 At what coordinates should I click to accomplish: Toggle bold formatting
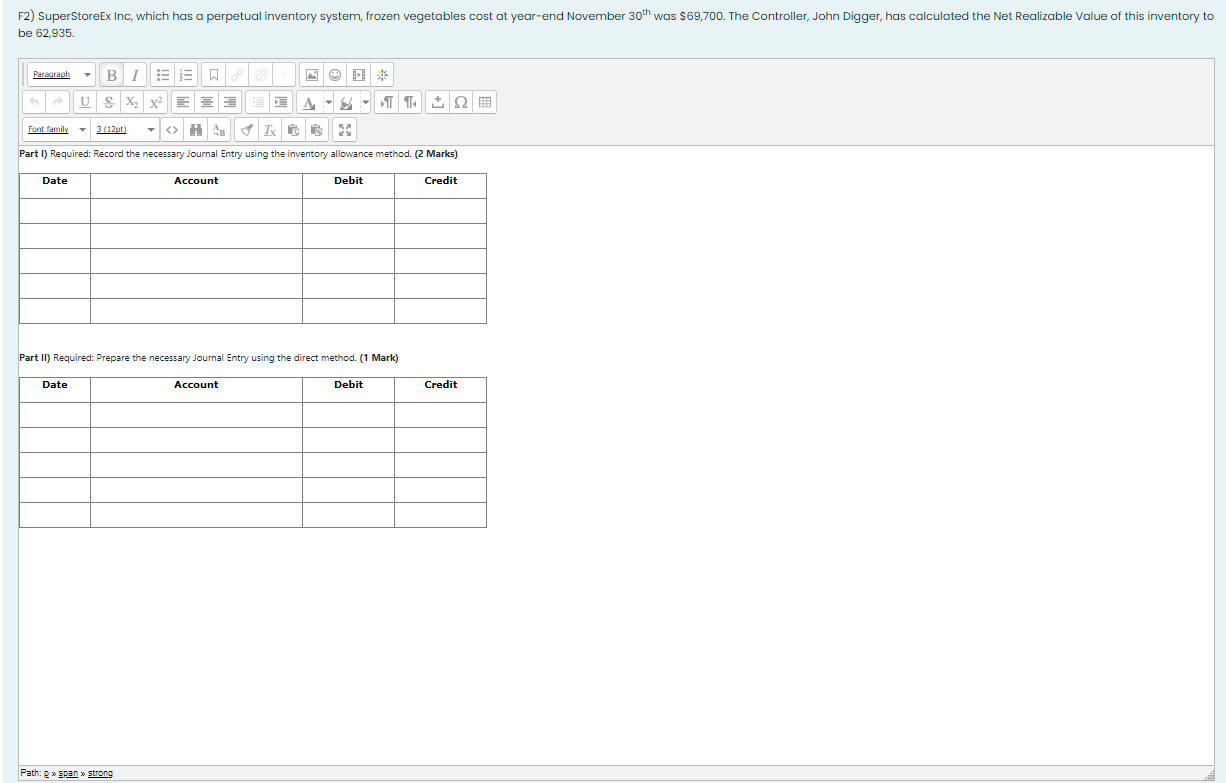point(111,75)
